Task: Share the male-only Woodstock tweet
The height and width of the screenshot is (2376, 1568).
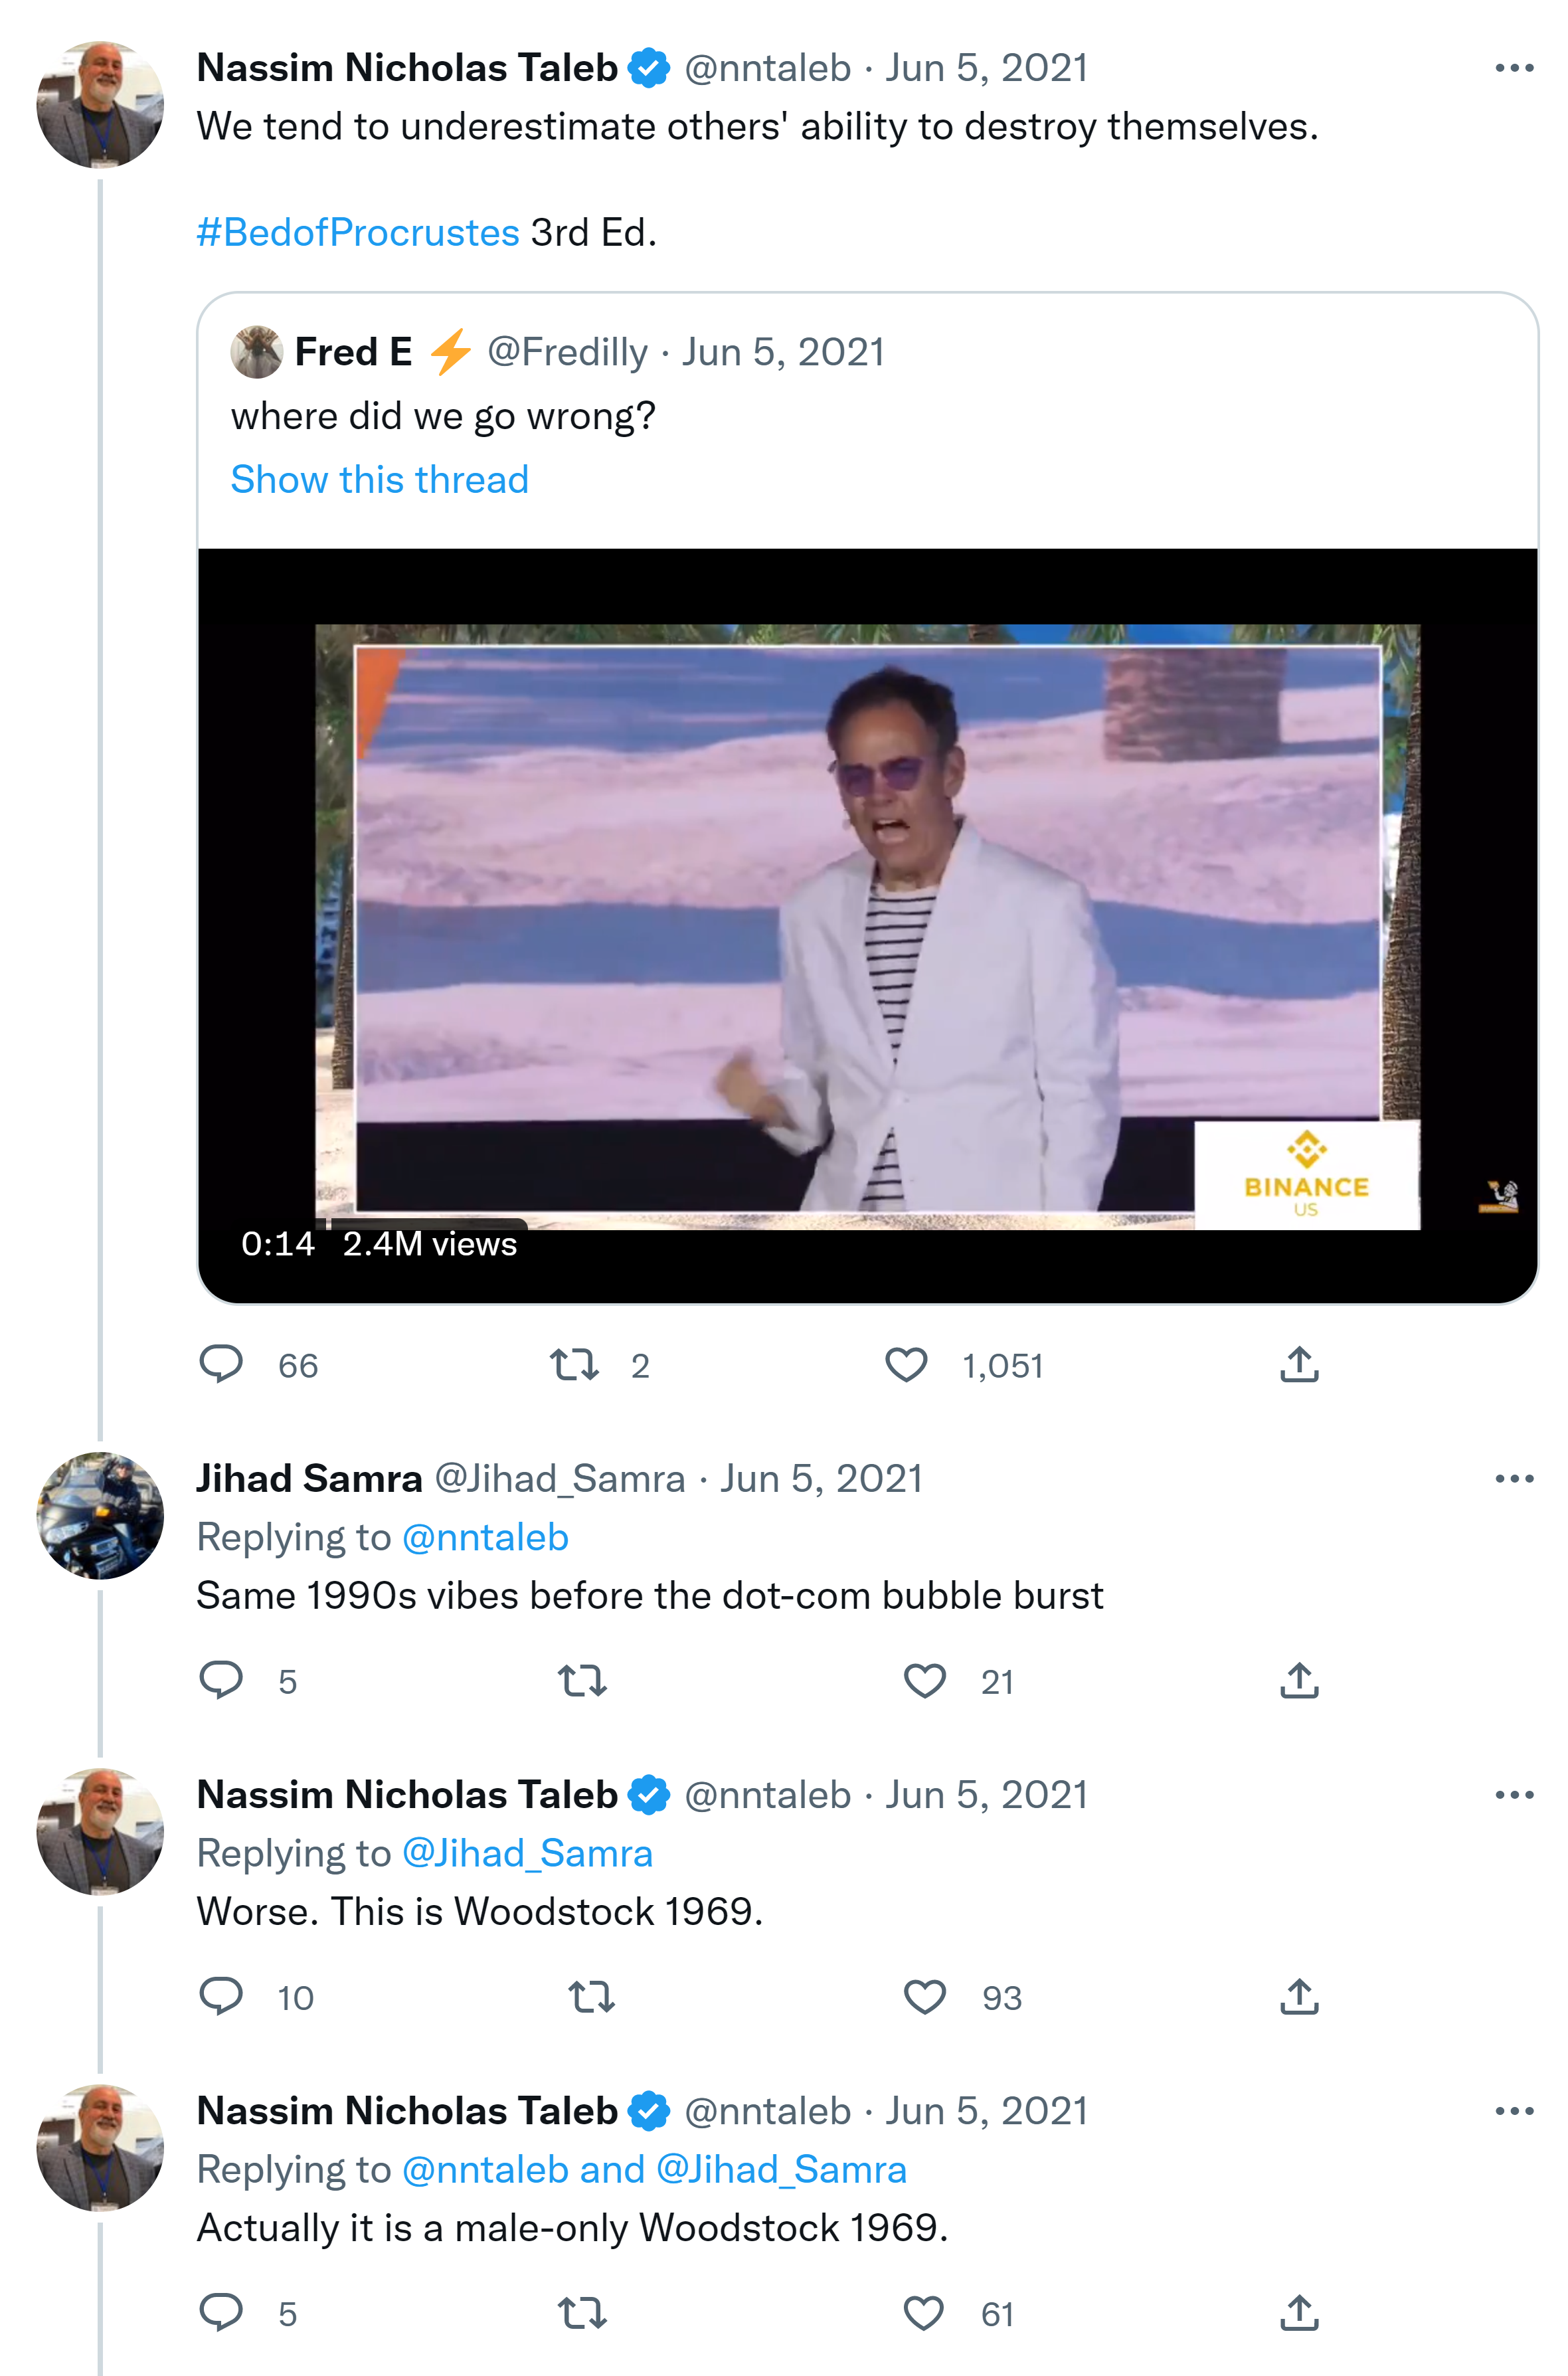Action: coord(1299,2312)
